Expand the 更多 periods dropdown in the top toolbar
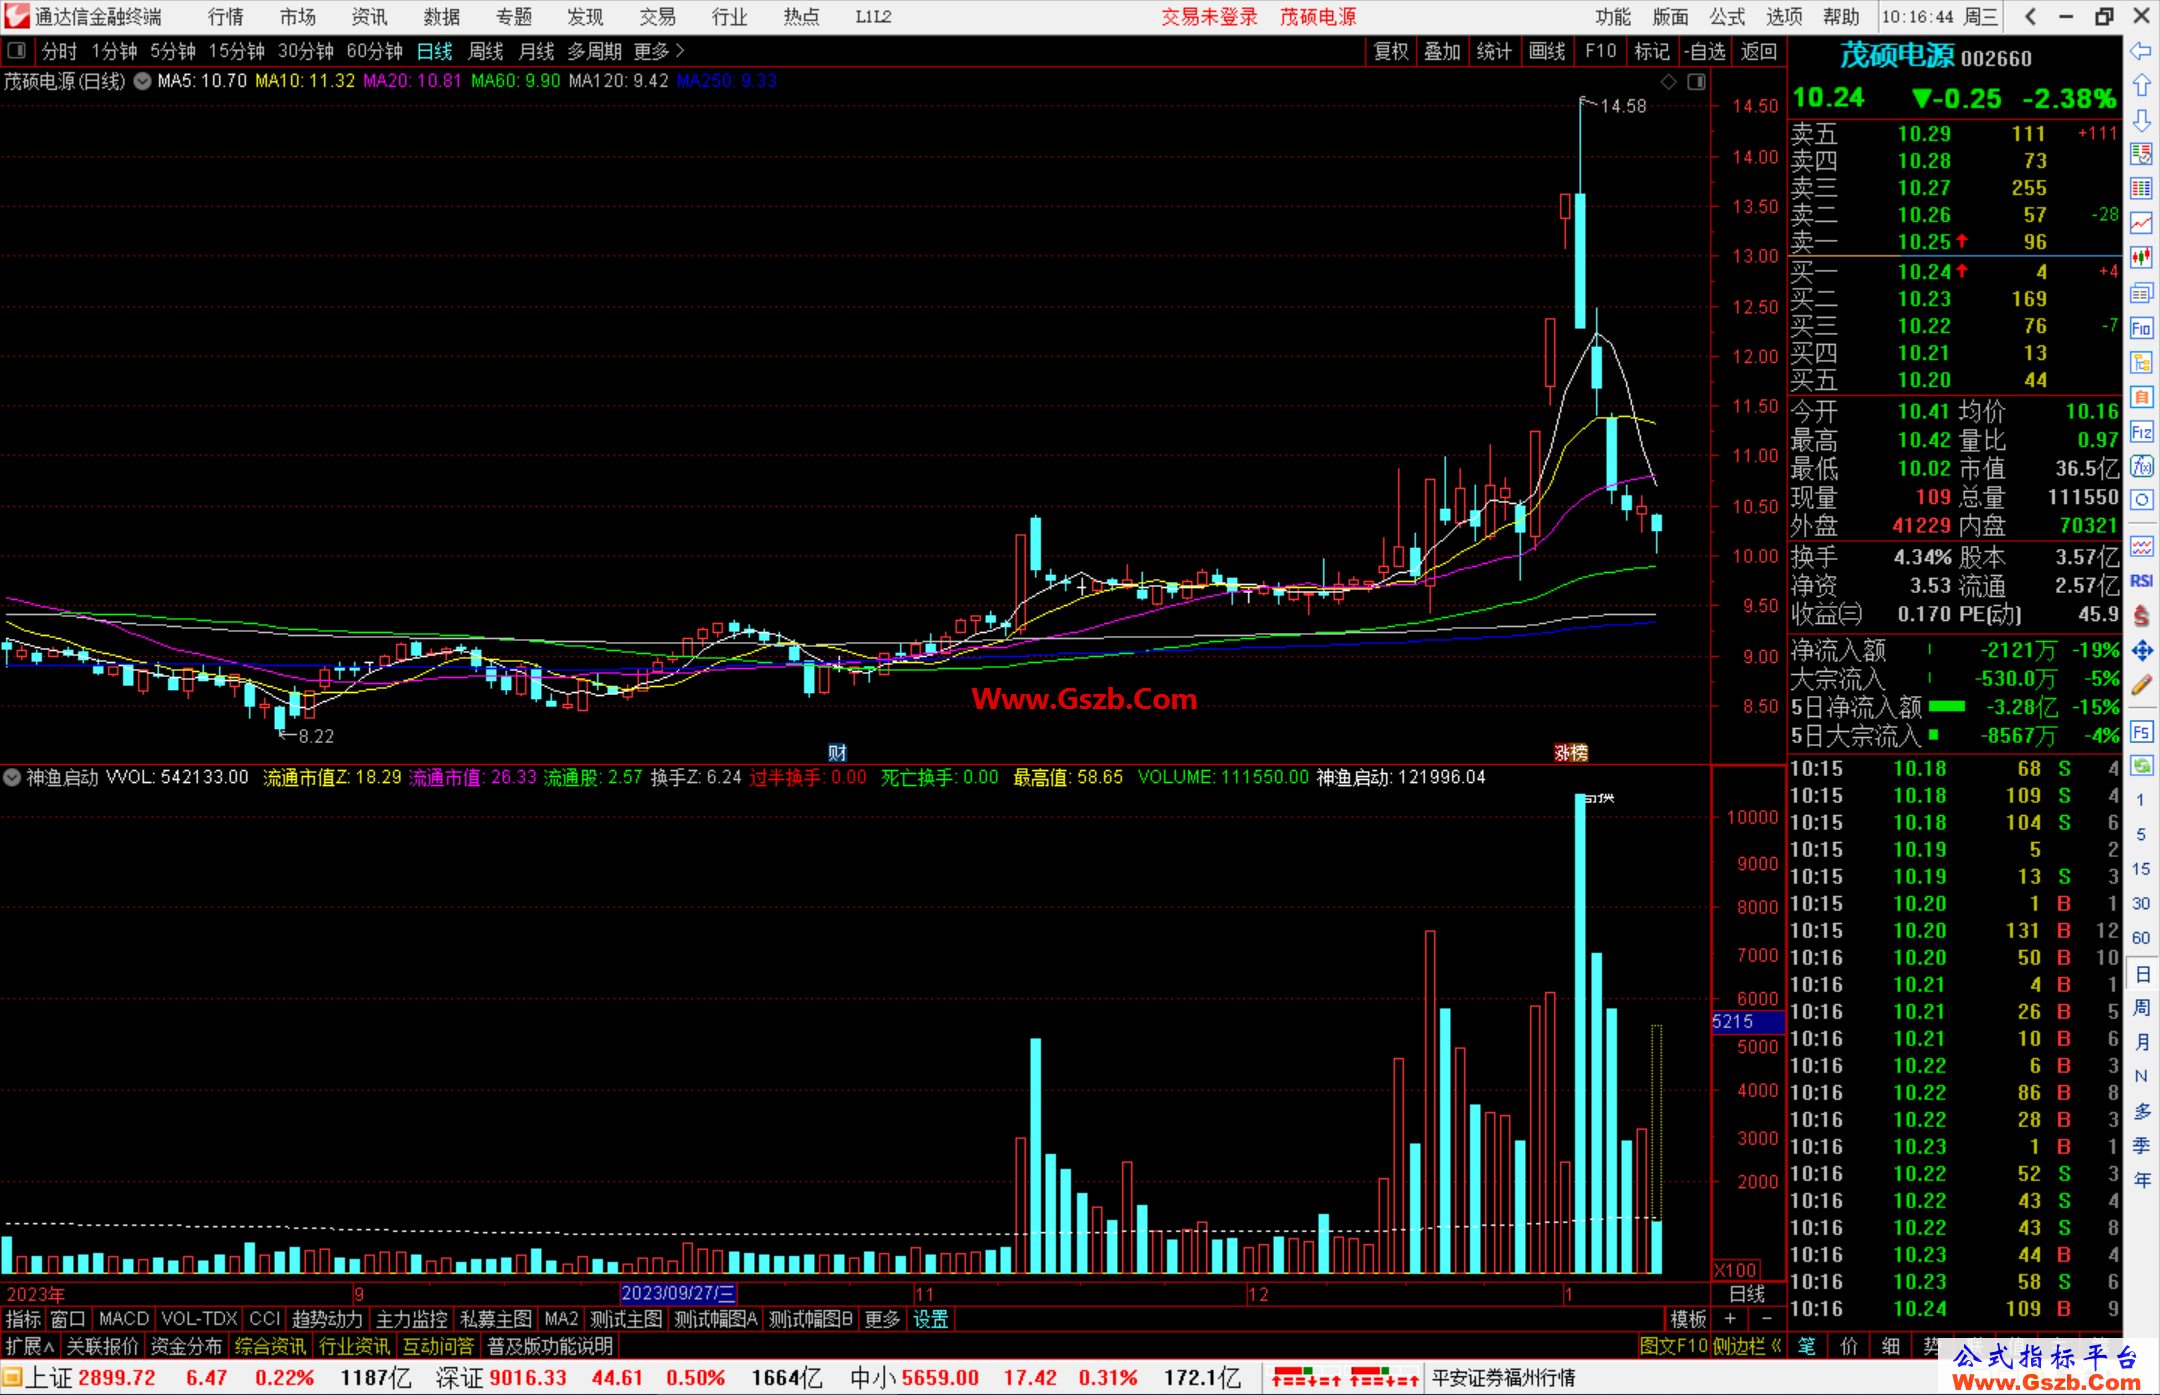Viewport: 2160px width, 1395px height. 659,51
